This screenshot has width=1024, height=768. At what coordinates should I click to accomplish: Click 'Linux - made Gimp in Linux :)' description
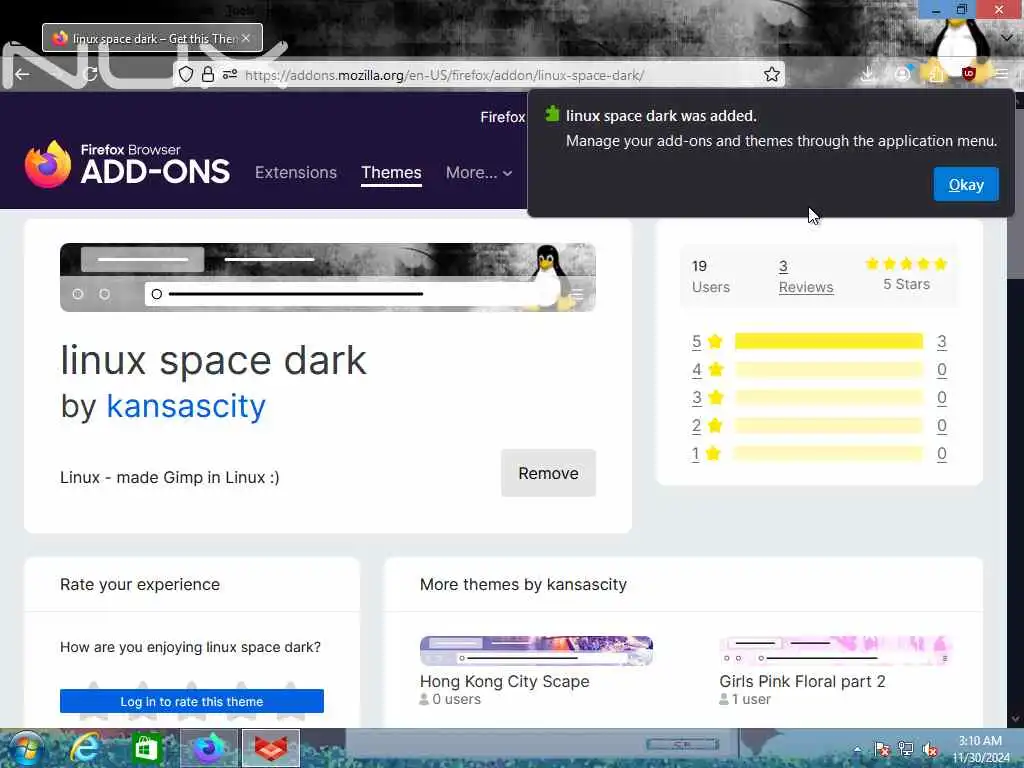(170, 477)
